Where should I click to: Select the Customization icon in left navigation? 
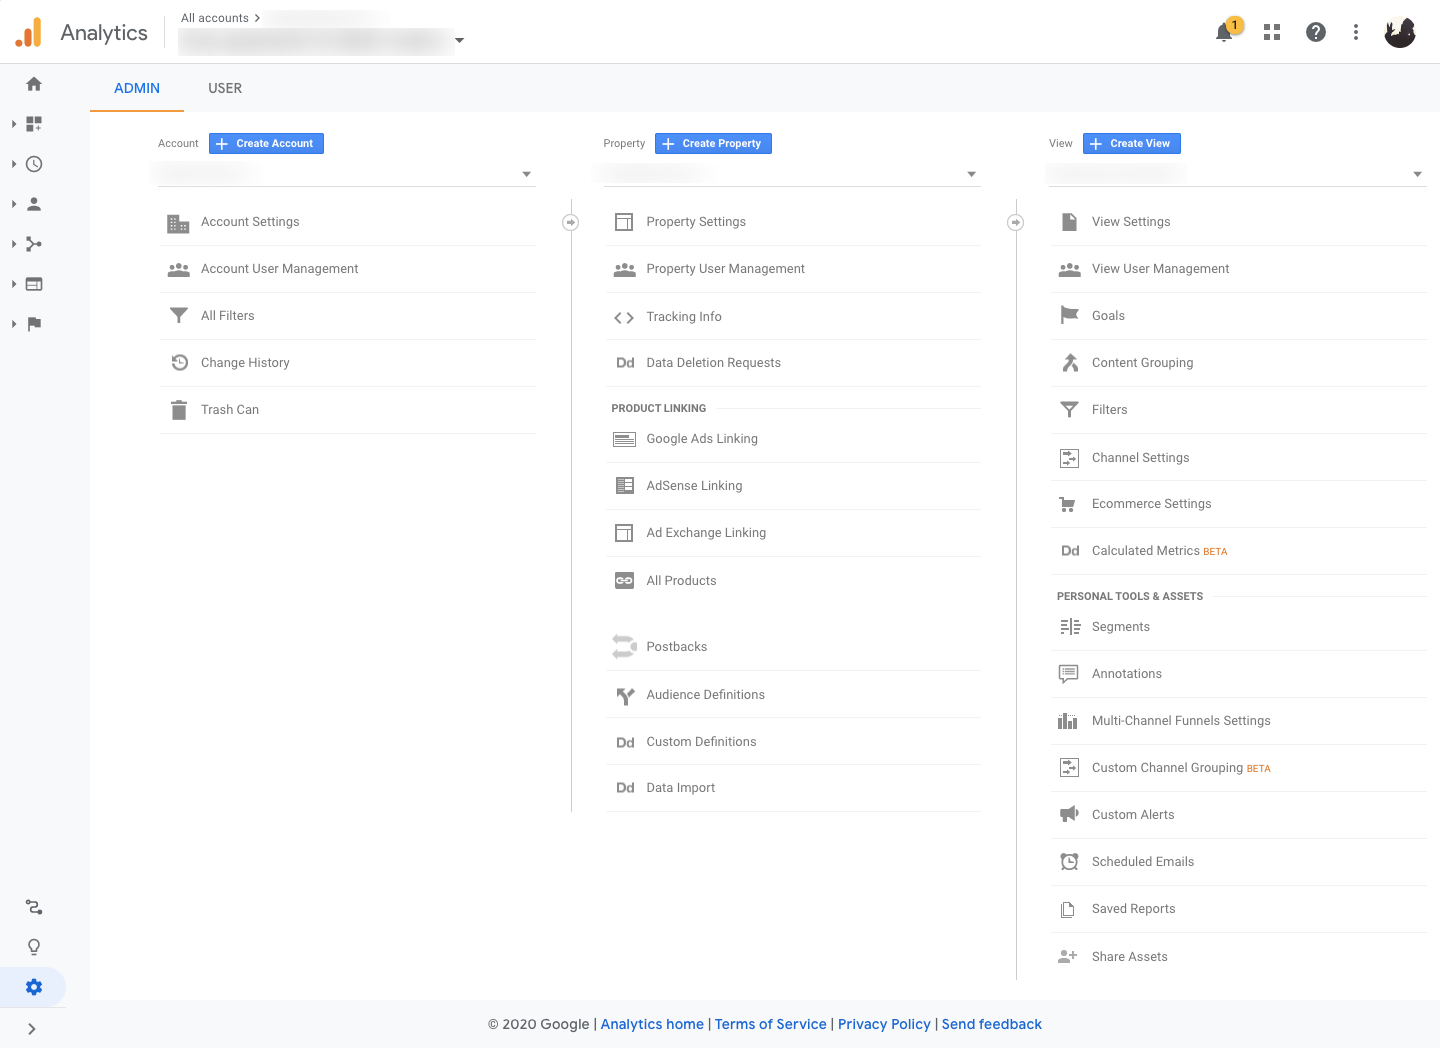tap(33, 124)
